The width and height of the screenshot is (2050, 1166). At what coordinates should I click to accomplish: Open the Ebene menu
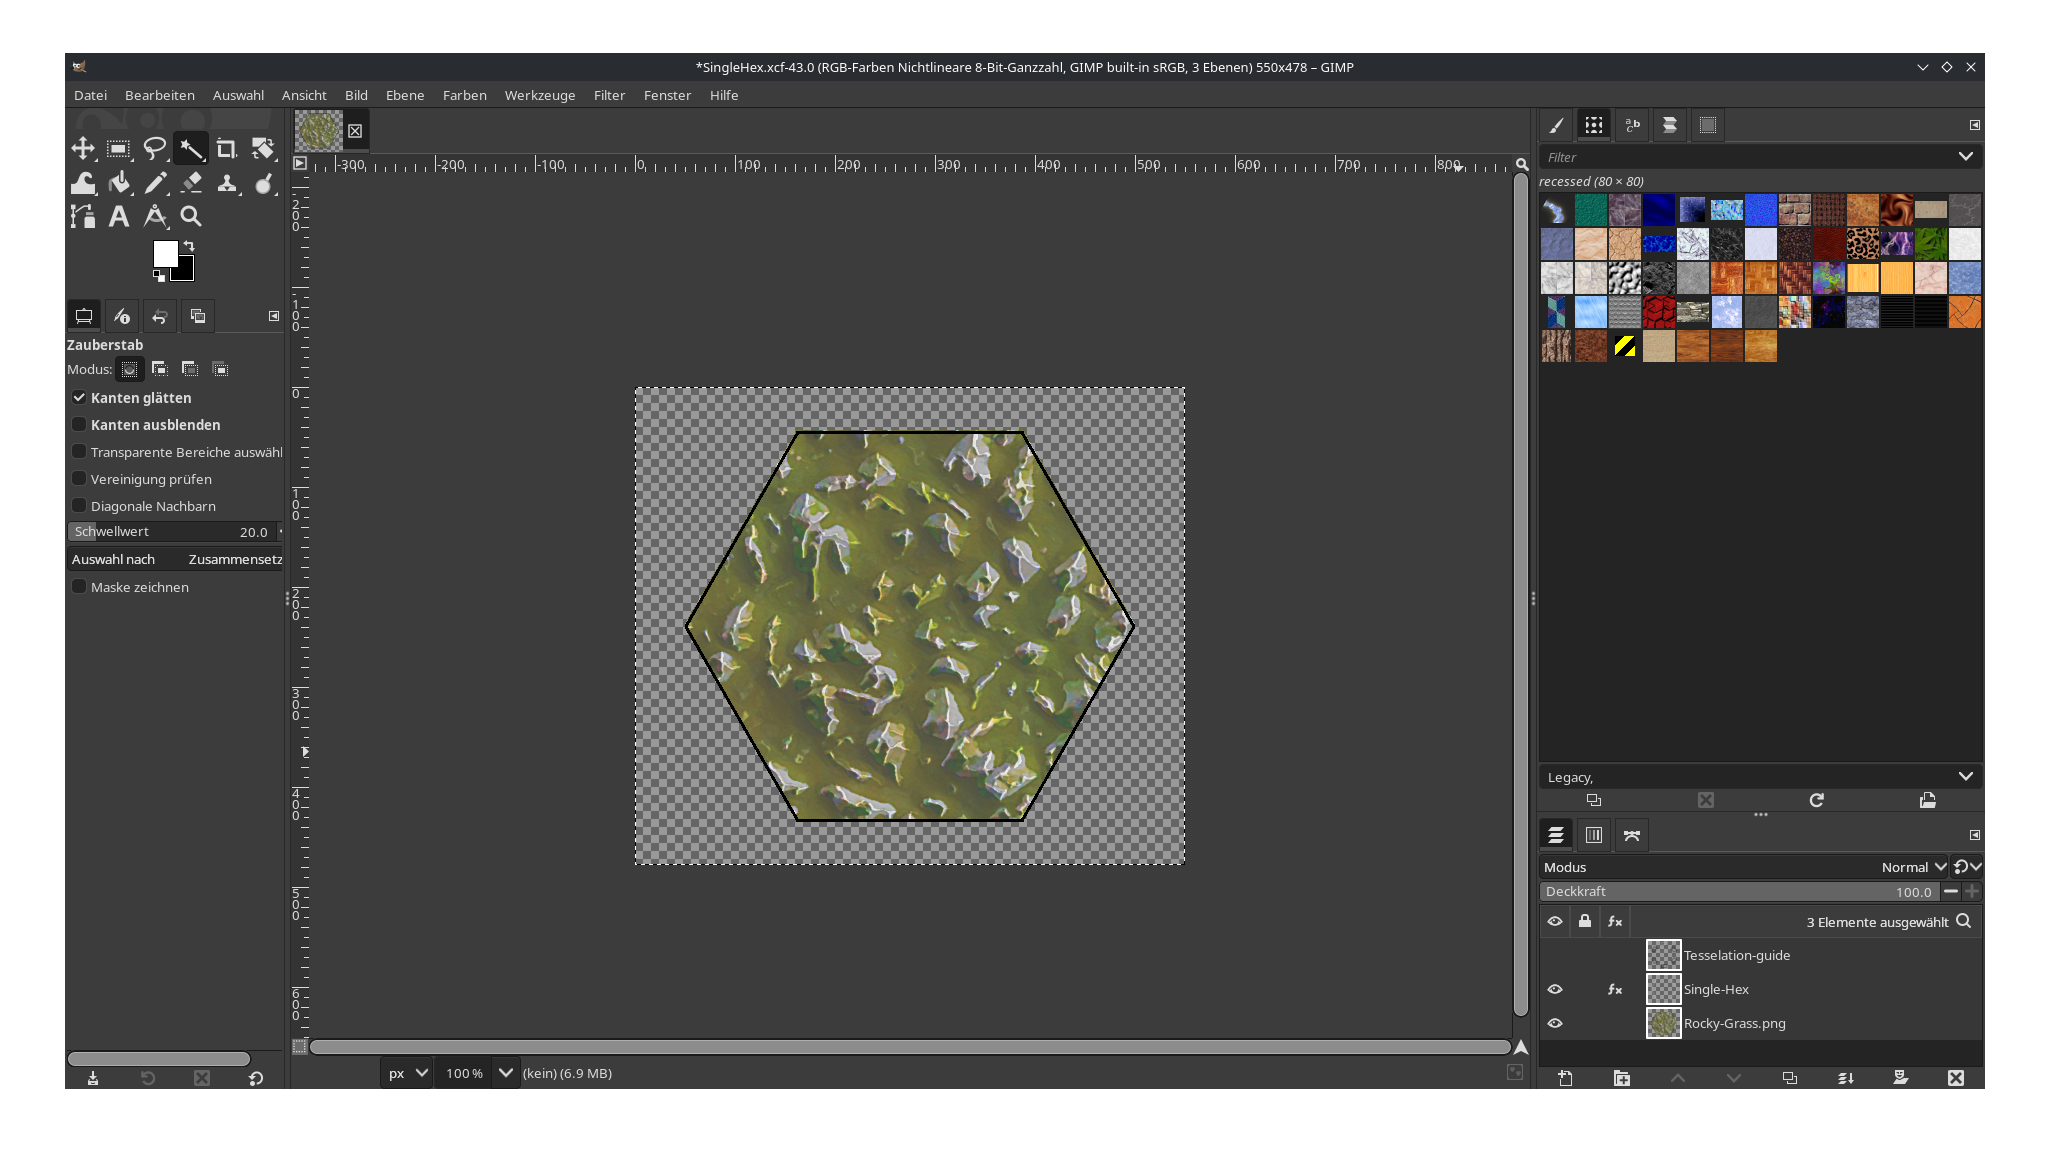(x=404, y=95)
